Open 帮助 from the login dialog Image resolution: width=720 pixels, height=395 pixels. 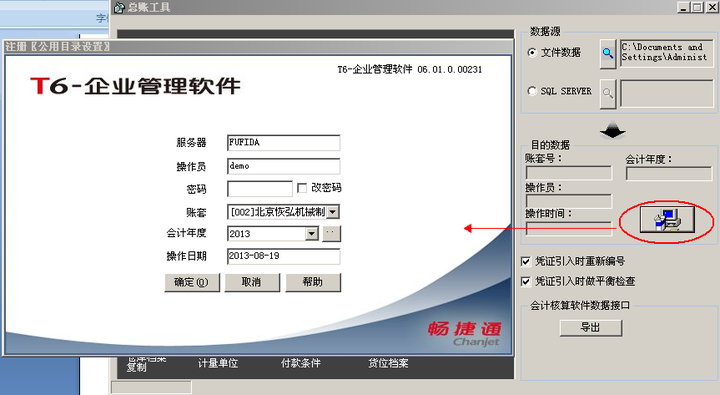[313, 282]
